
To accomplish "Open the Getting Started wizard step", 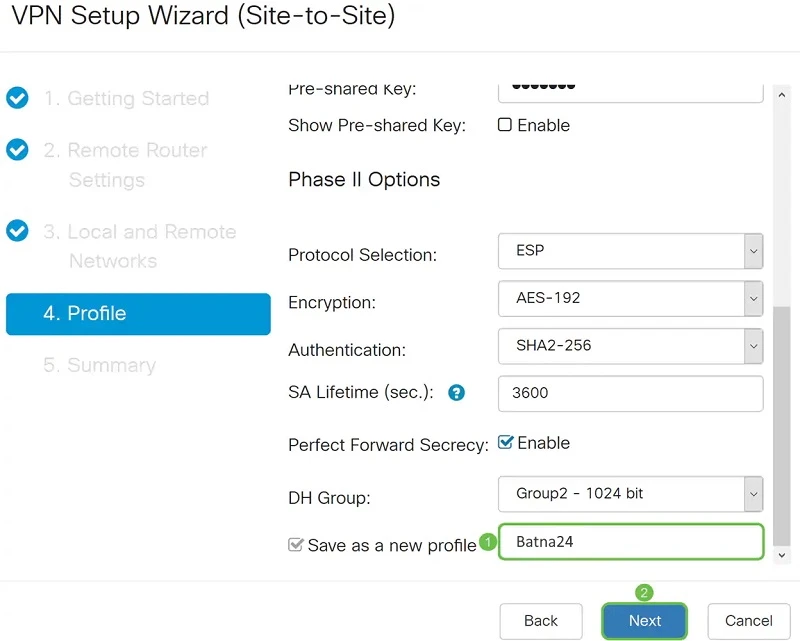I will pos(126,98).
